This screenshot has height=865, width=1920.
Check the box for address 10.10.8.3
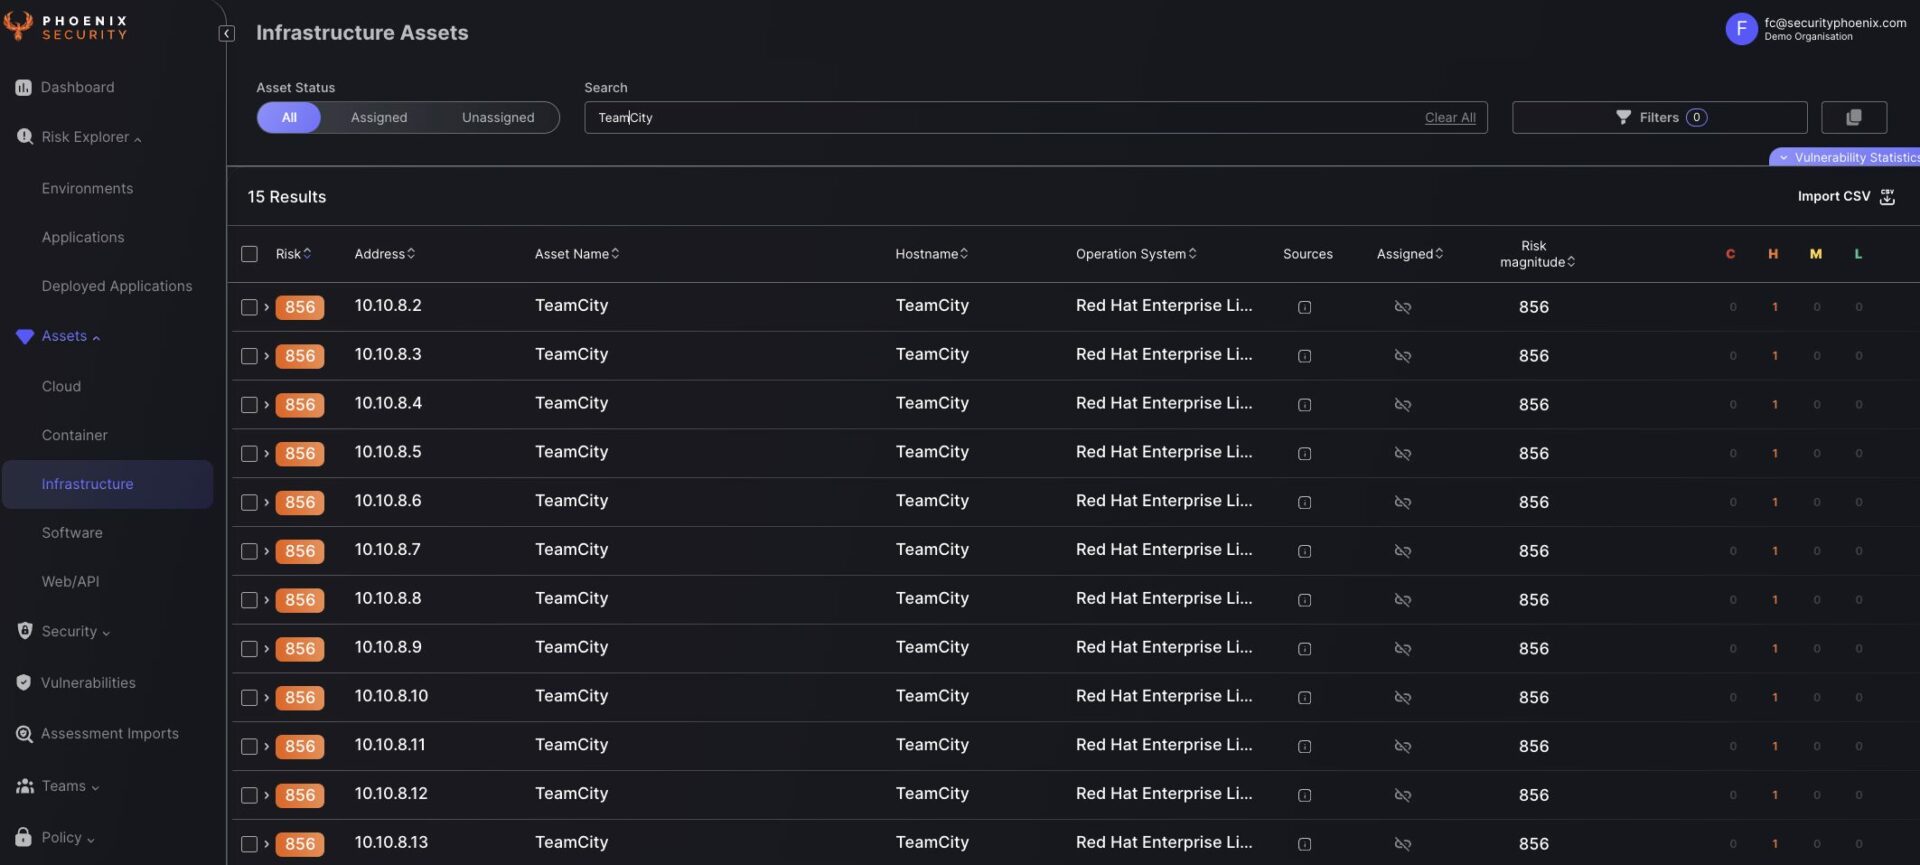pyautogui.click(x=249, y=356)
